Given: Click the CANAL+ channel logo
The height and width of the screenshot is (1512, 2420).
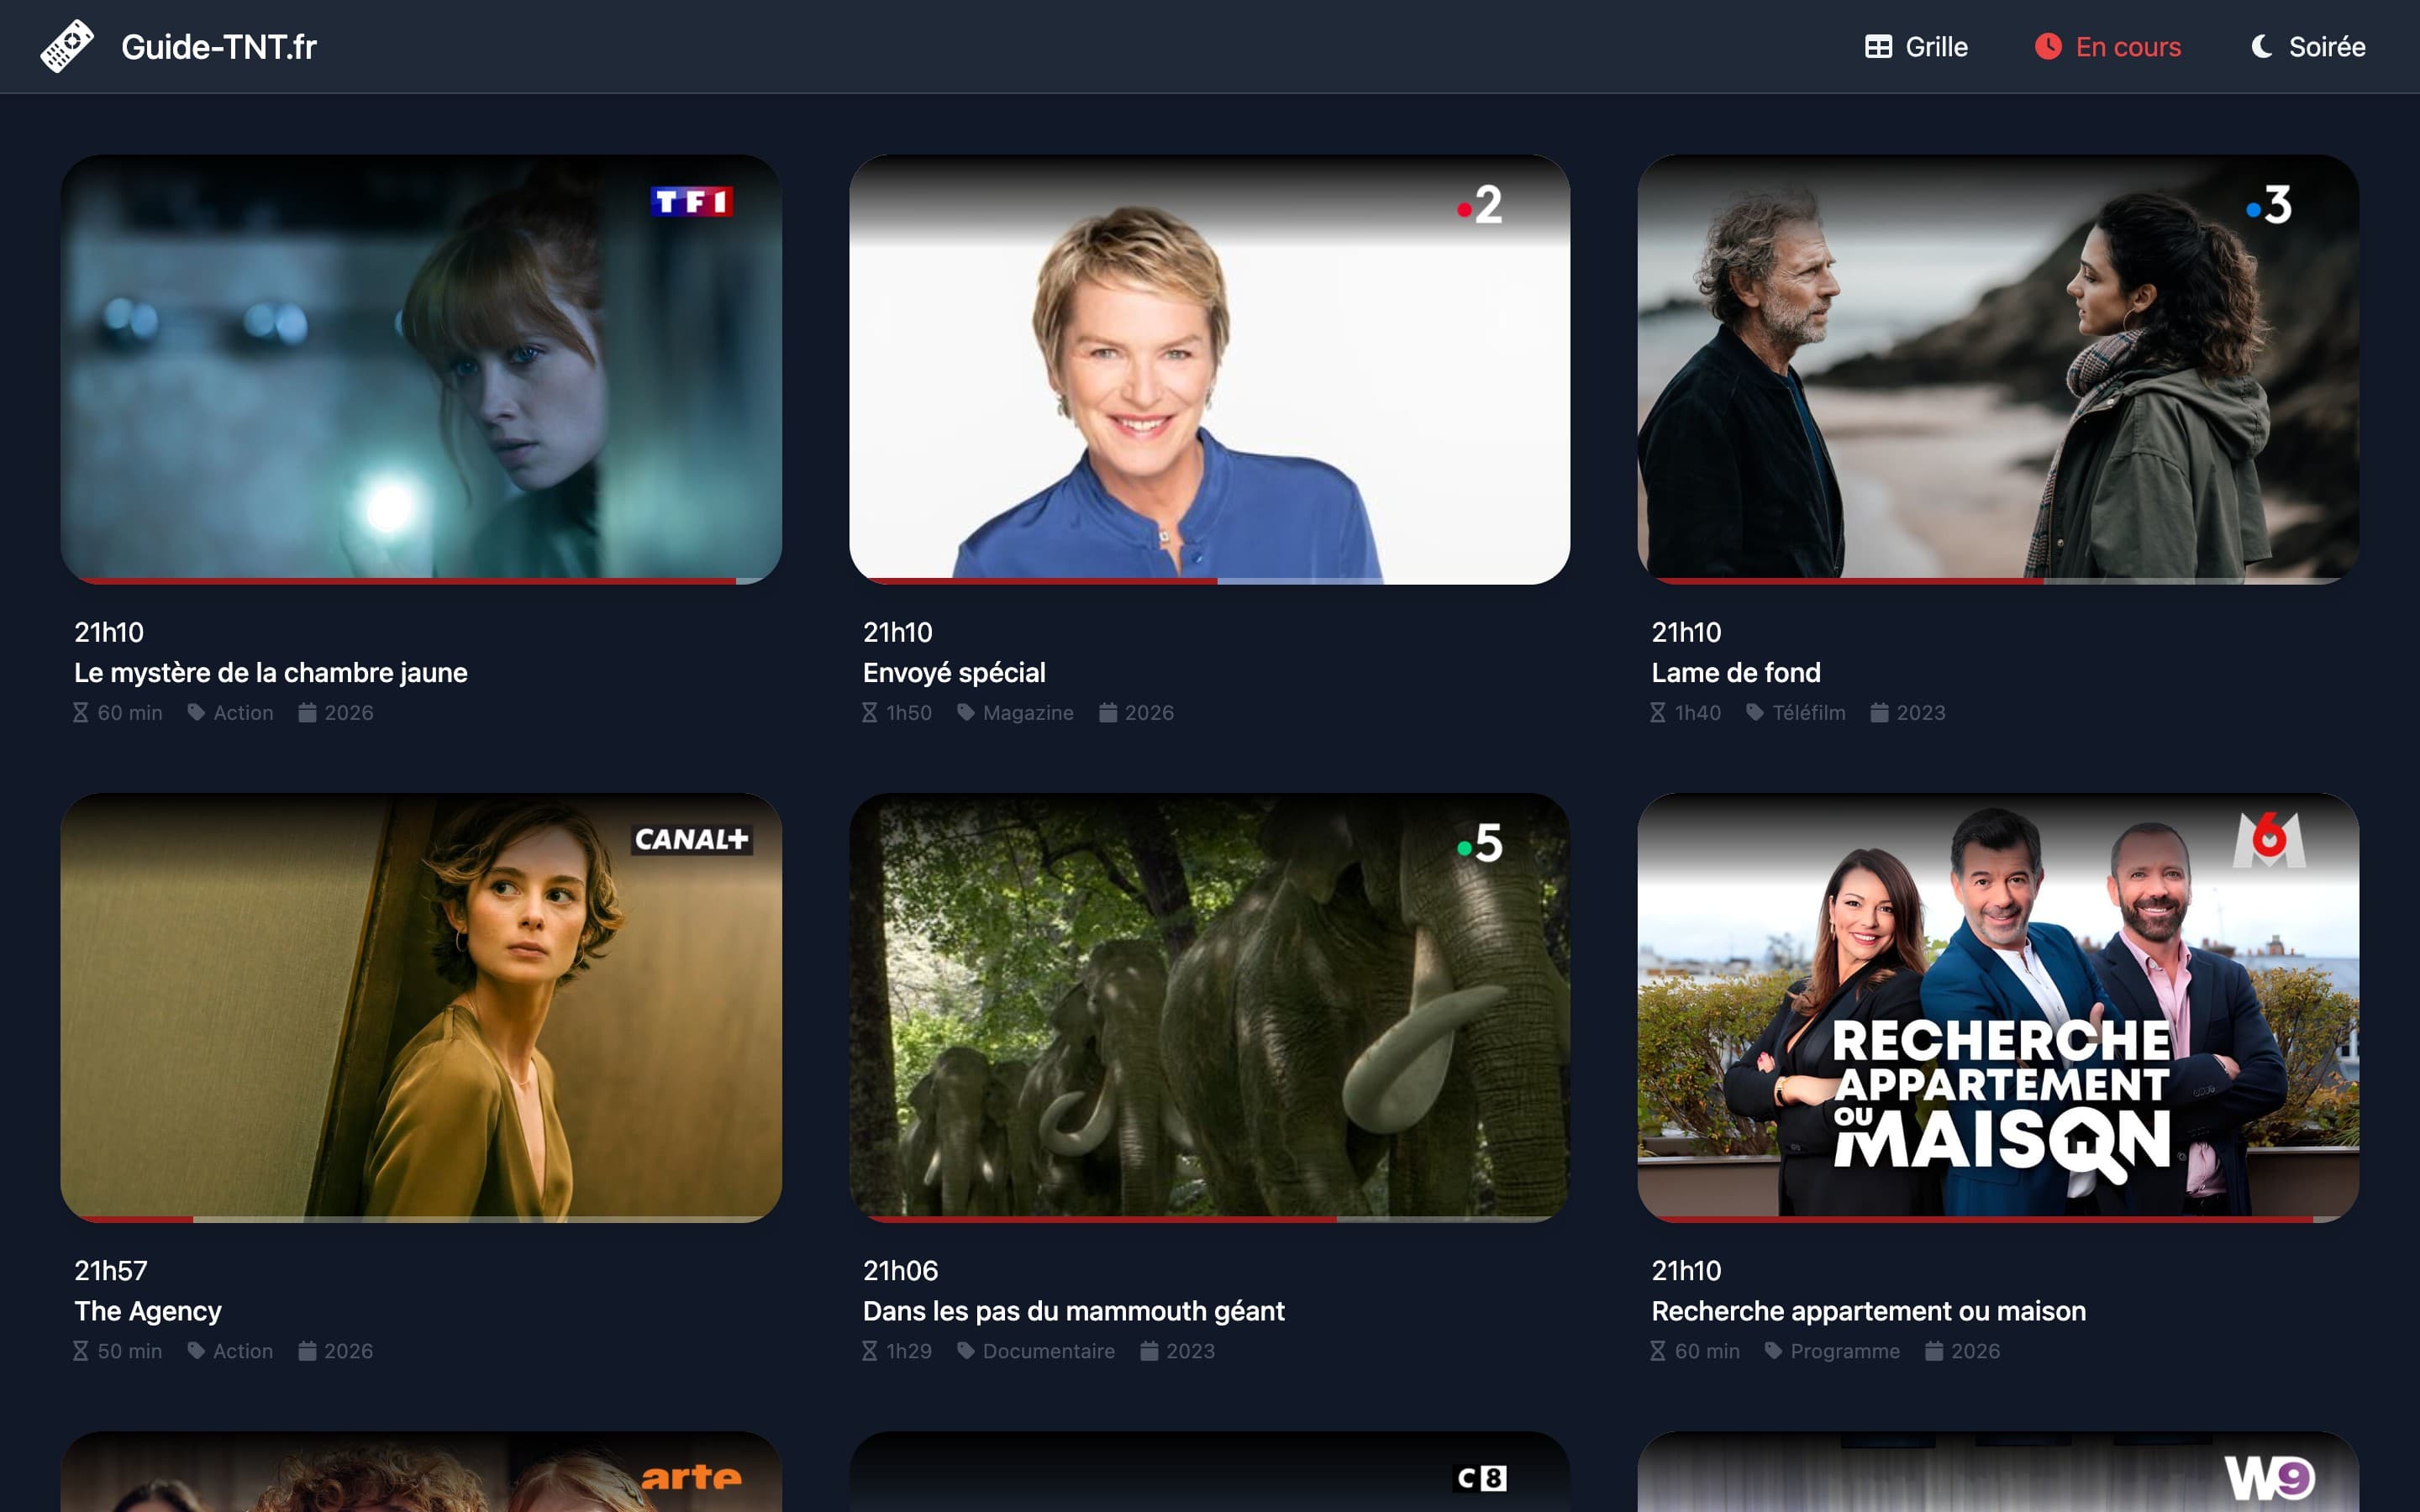Looking at the screenshot, I should click(x=691, y=840).
